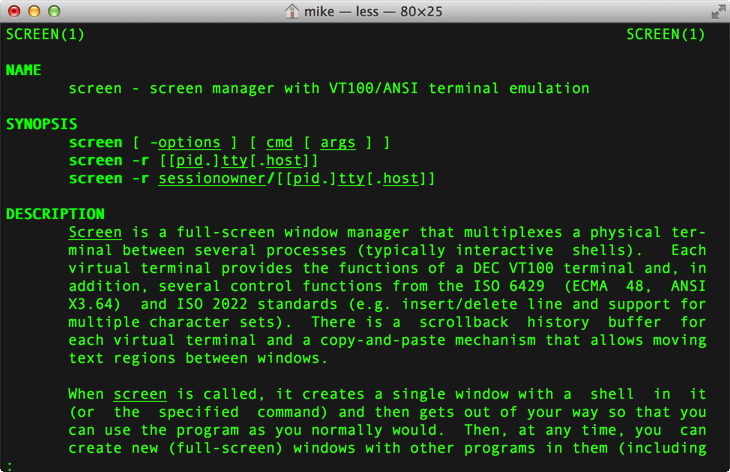The width and height of the screenshot is (730, 472).
Task: Click the word 'insert/delete' in description
Action: (x=460, y=304)
